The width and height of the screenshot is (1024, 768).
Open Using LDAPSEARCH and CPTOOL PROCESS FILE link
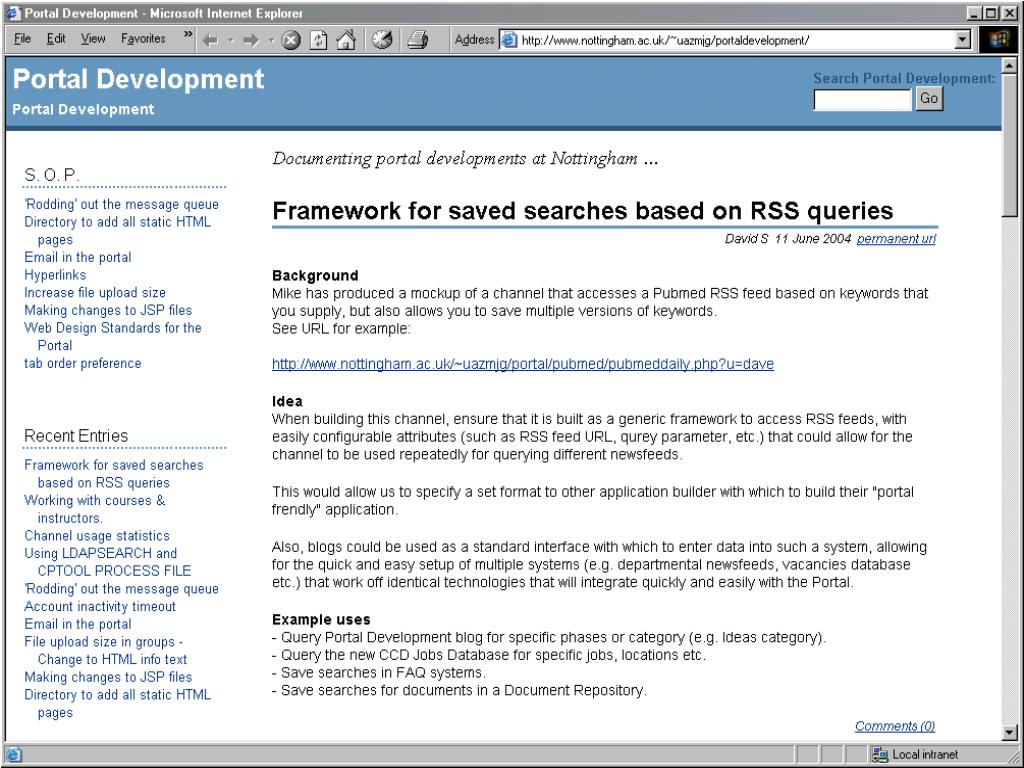pyautogui.click(x=108, y=562)
